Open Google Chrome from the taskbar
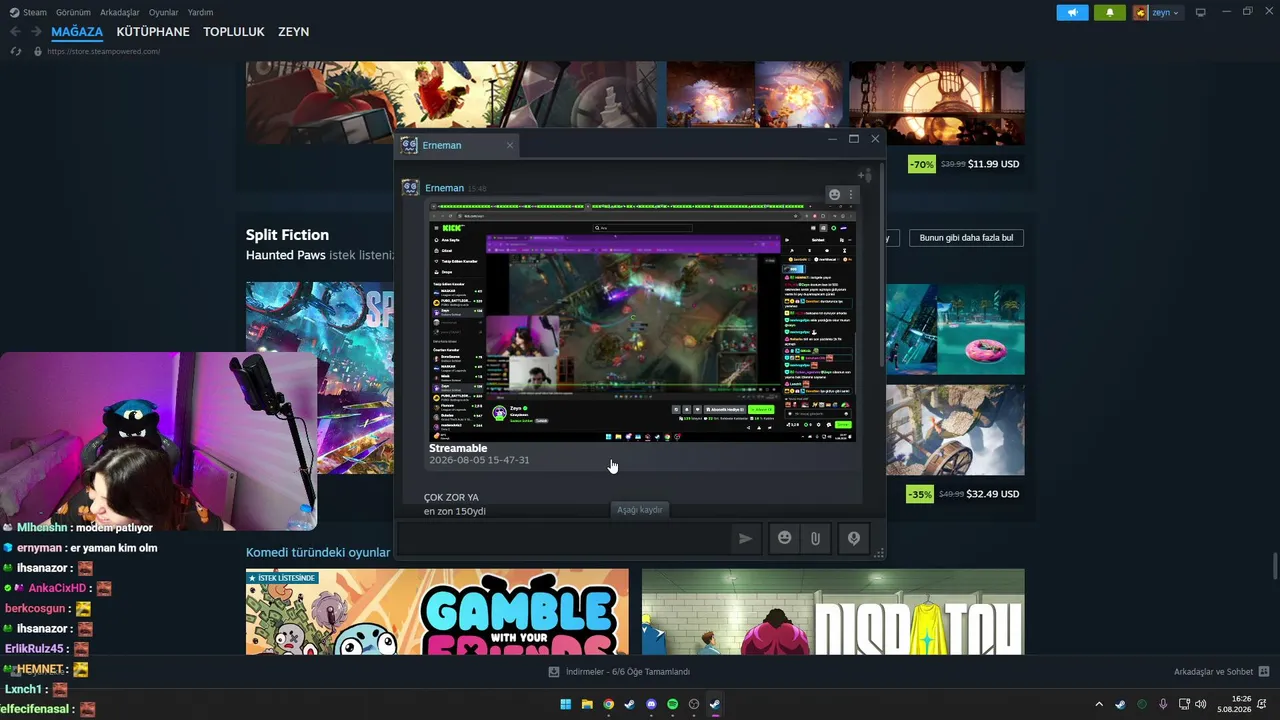The height and width of the screenshot is (720, 1280). click(608, 704)
